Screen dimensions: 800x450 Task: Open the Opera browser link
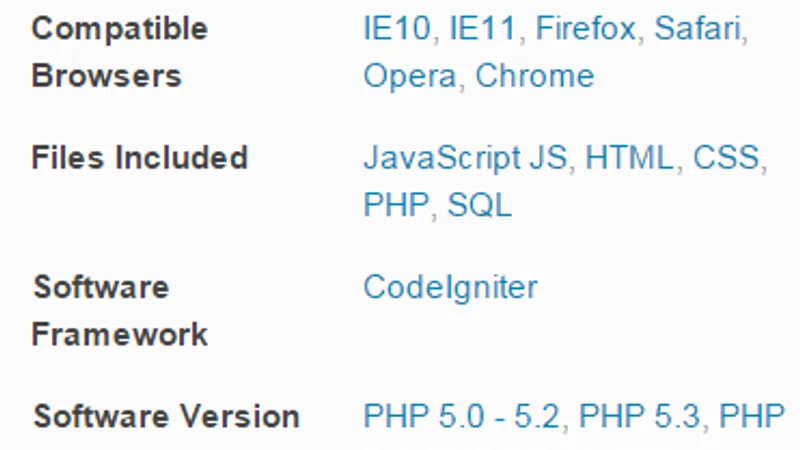tap(410, 77)
